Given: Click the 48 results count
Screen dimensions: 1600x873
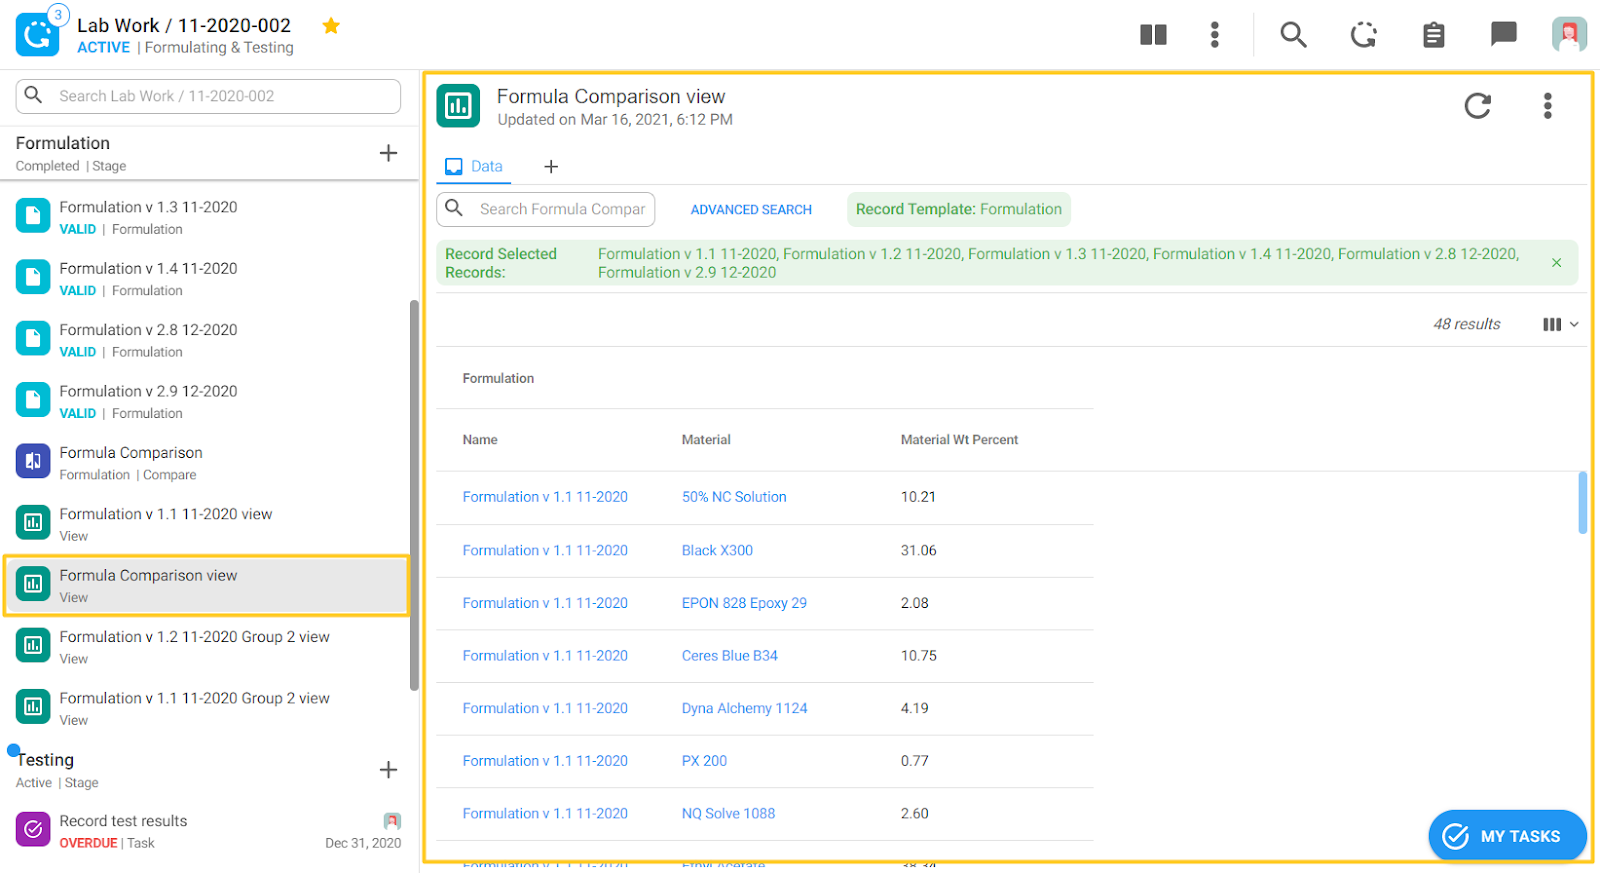Looking at the screenshot, I should coord(1466,324).
